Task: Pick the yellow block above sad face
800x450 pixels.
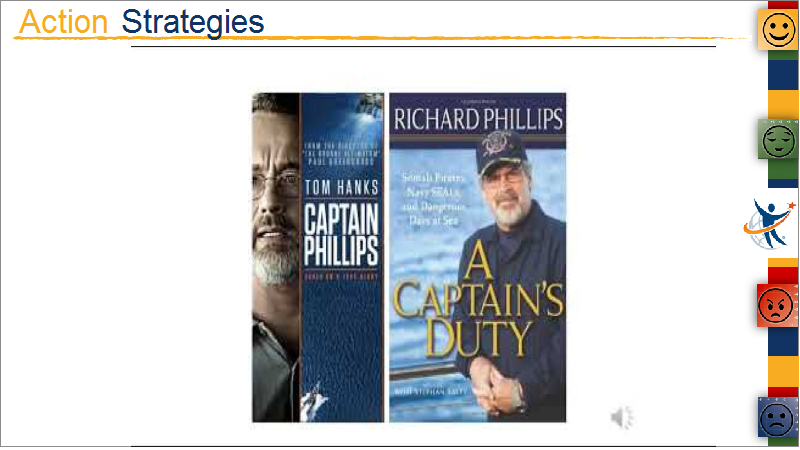Action: pos(783,371)
